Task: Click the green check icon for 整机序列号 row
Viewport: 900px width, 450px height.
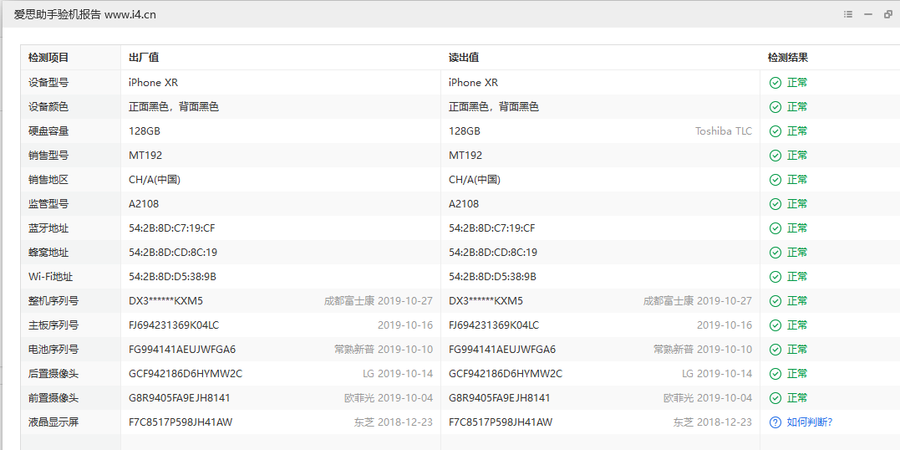Action: [x=775, y=301]
